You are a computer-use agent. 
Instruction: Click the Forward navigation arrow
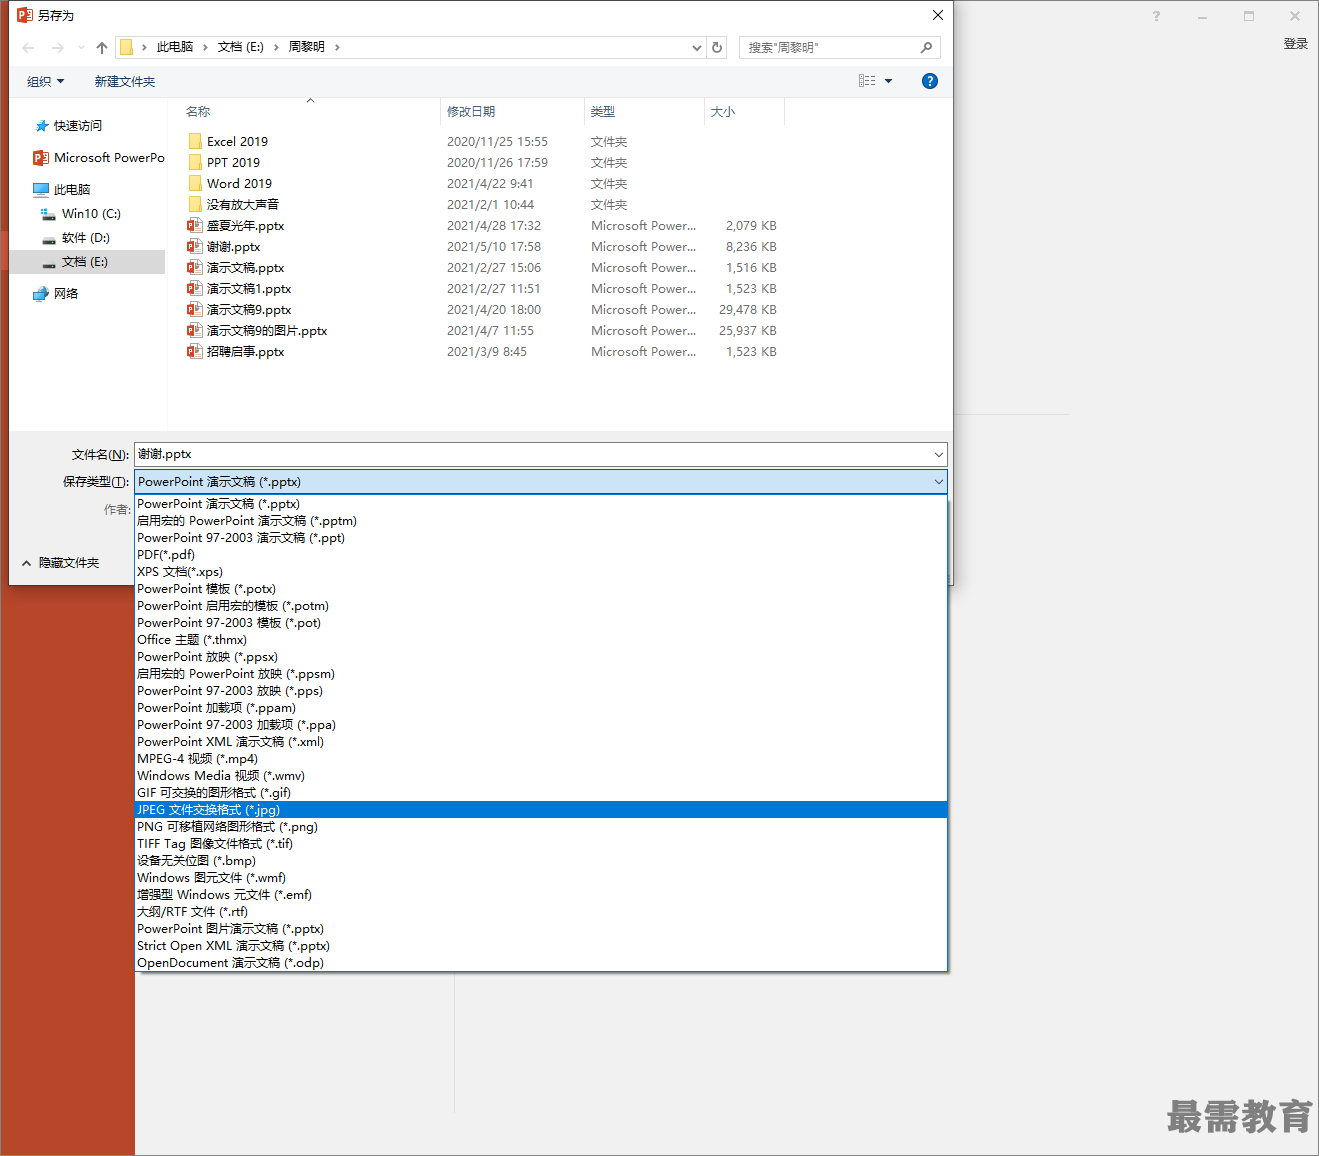[57, 47]
